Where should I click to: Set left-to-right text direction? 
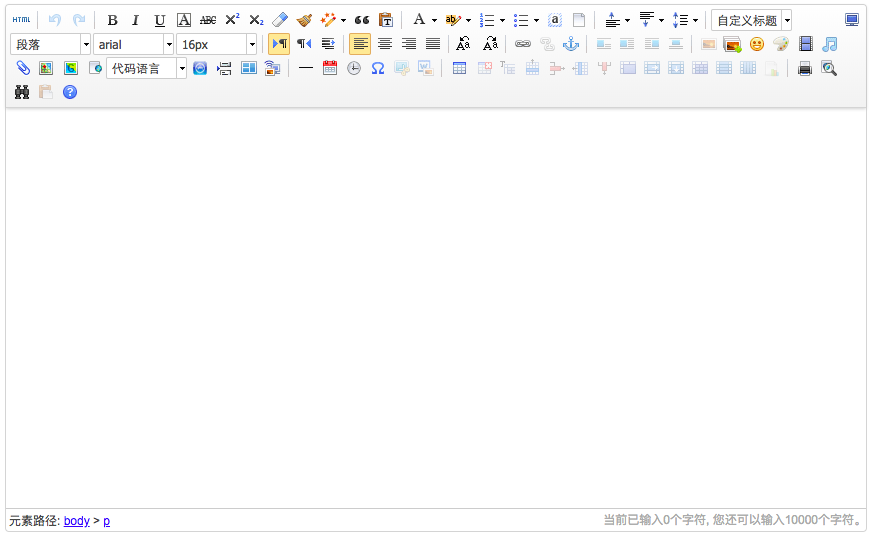279,44
